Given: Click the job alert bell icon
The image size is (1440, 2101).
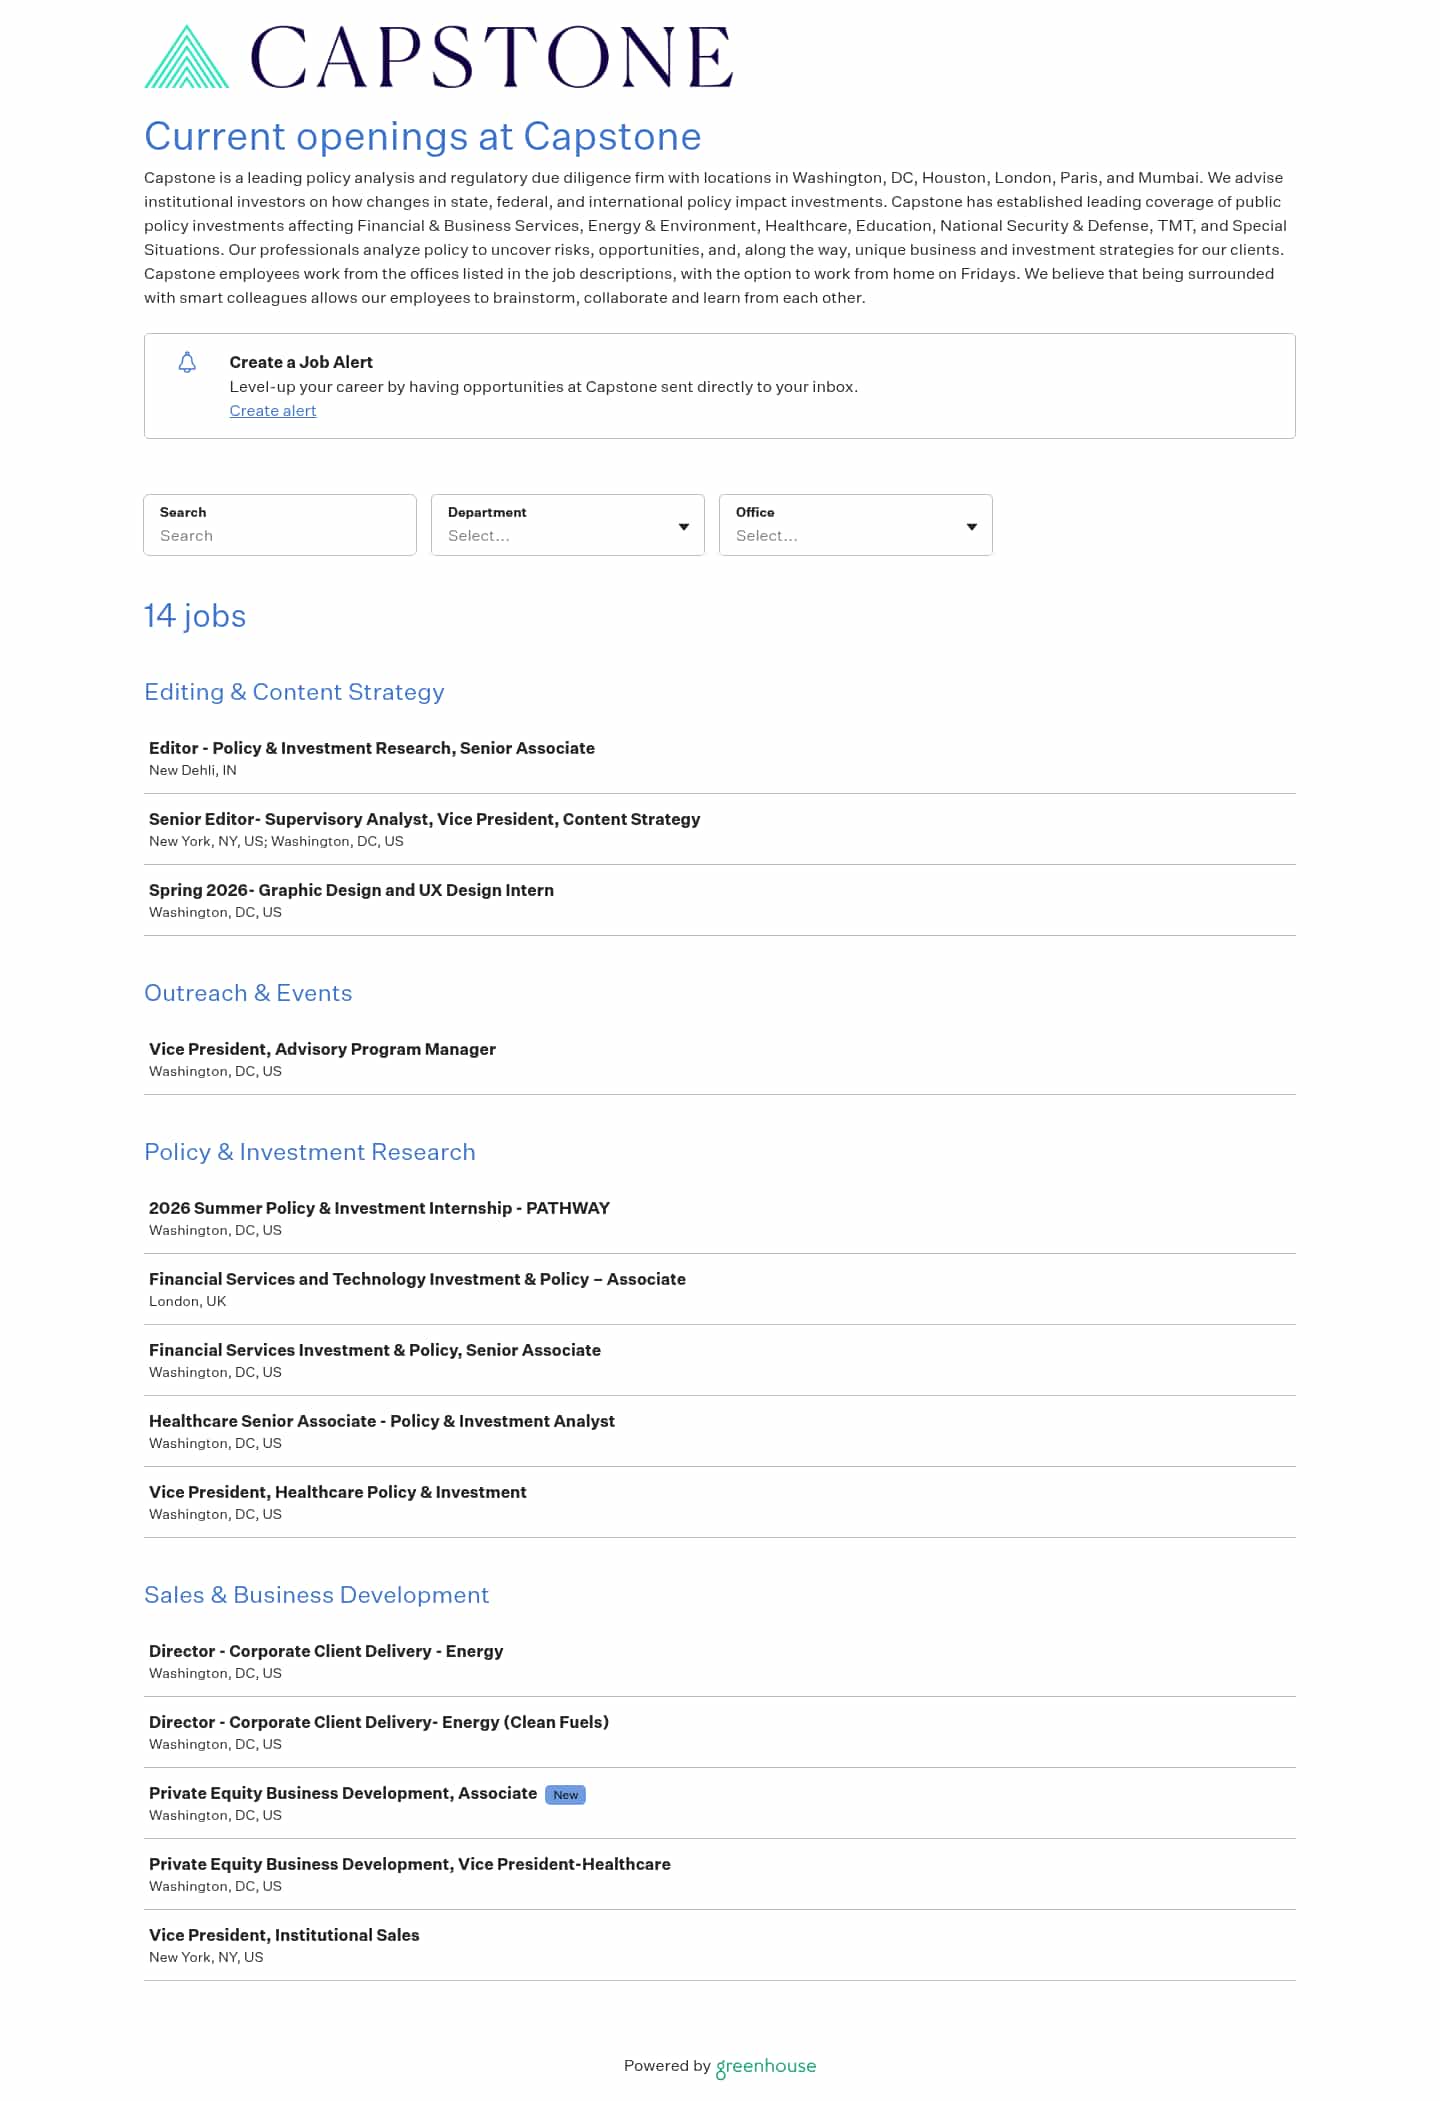Looking at the screenshot, I should [187, 362].
